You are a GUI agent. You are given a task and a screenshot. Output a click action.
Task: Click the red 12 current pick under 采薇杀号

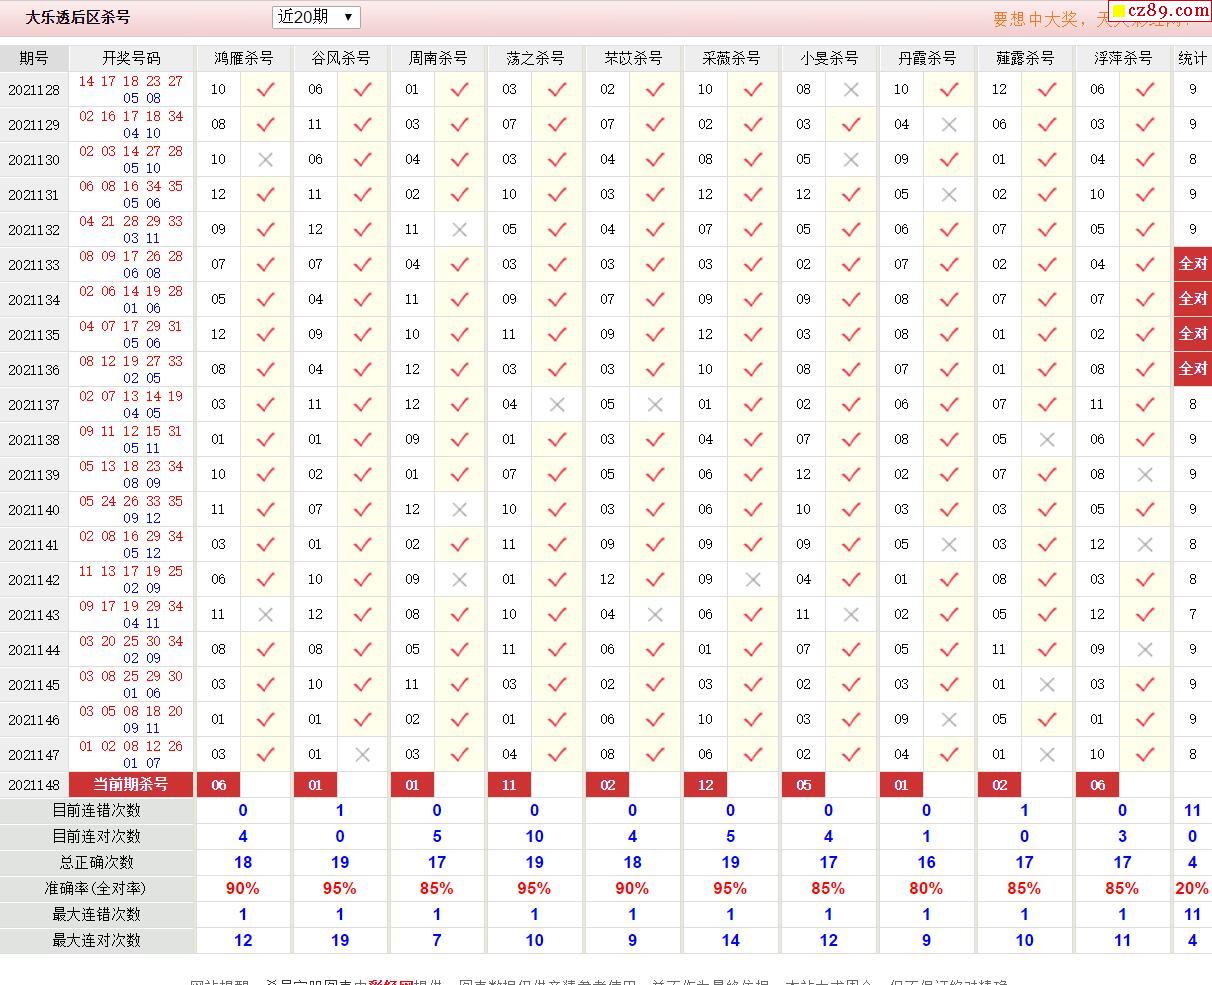click(705, 785)
